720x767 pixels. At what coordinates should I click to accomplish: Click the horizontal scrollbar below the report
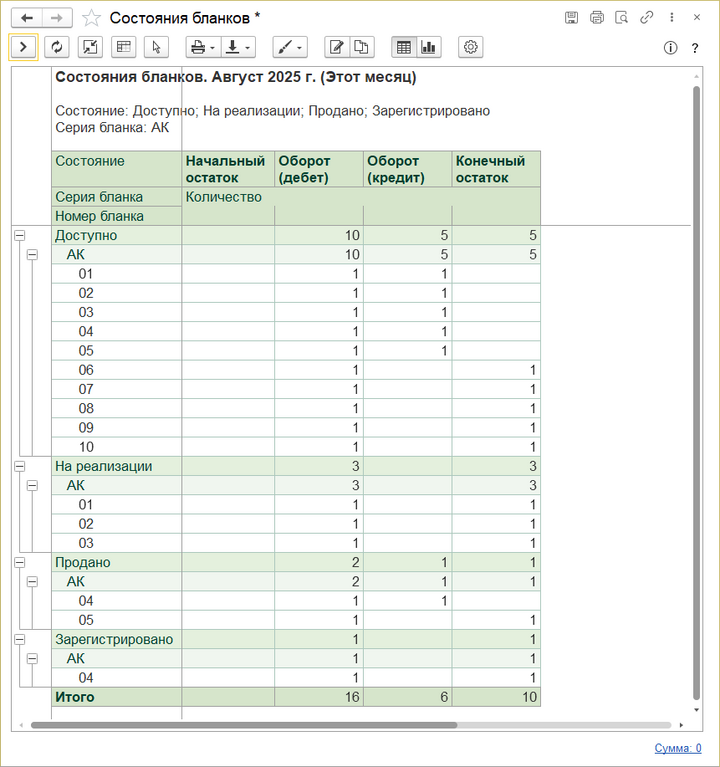[244, 725]
